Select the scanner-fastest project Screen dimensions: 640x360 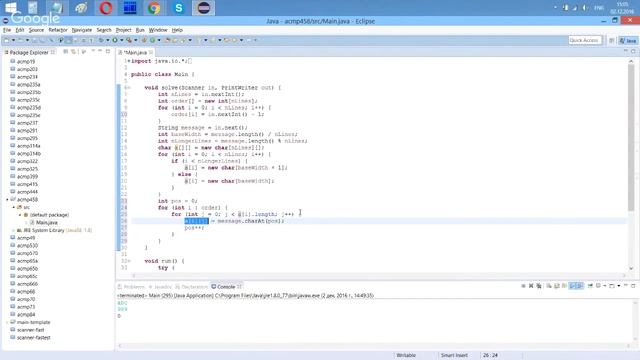33,338
